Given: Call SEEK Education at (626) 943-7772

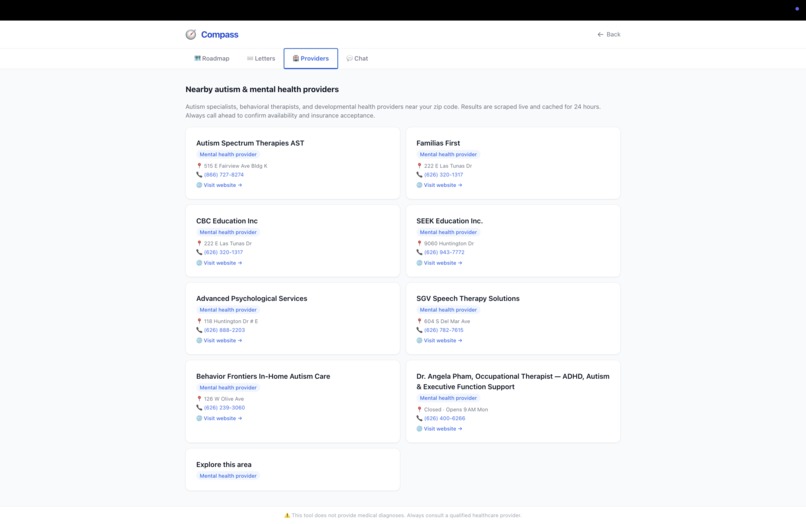Looking at the screenshot, I should click(444, 252).
